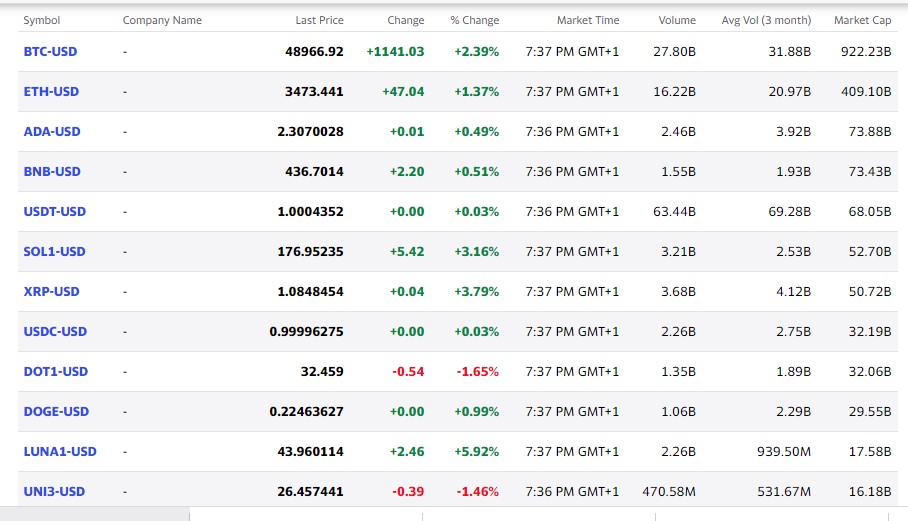
Task: Select the DOT1-USD ticker link
Action: (56, 371)
